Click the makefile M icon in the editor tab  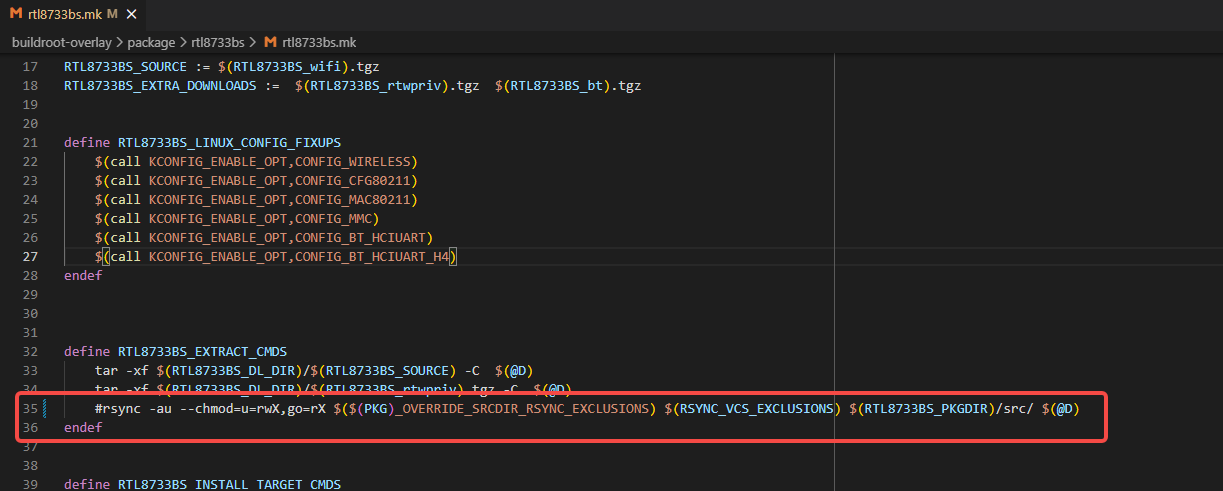16,13
